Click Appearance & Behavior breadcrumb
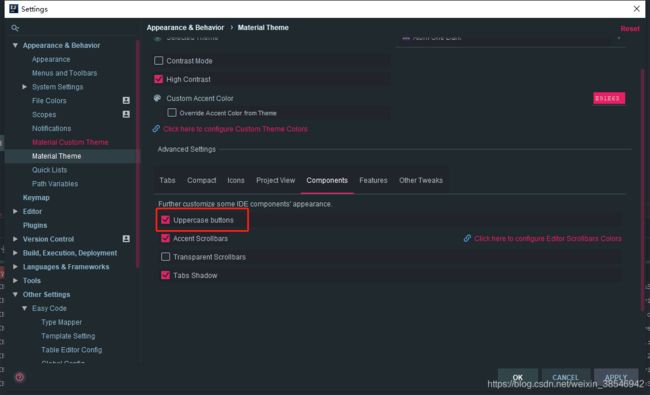 [185, 27]
